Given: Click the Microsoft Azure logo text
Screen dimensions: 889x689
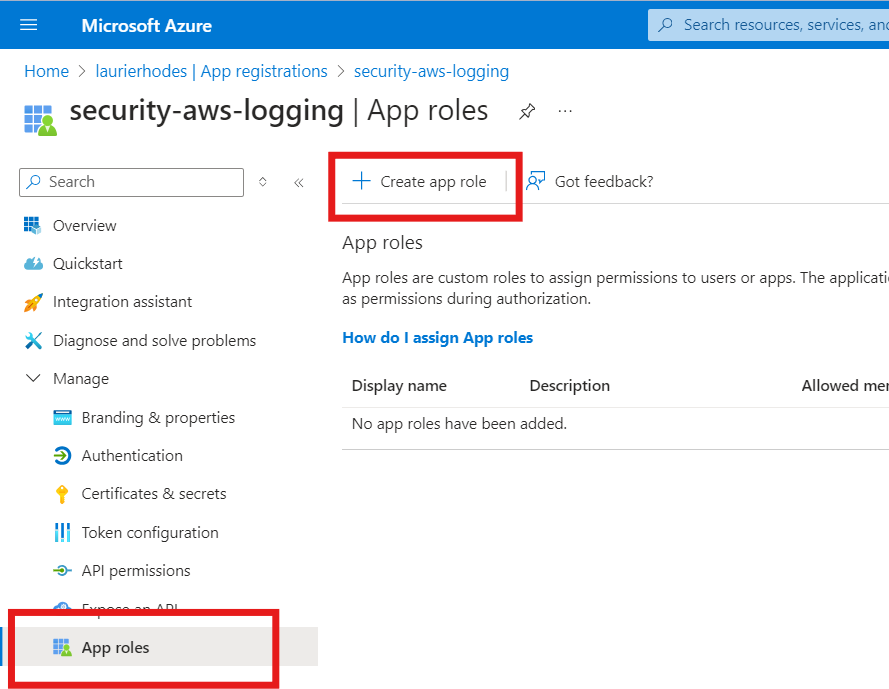Looking at the screenshot, I should pyautogui.click(x=146, y=26).
